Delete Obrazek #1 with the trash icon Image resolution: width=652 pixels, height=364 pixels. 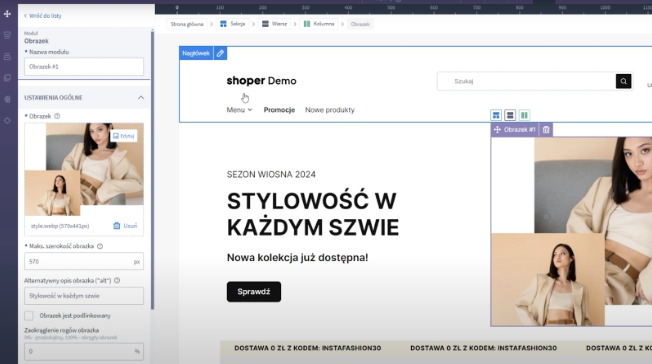(x=546, y=130)
